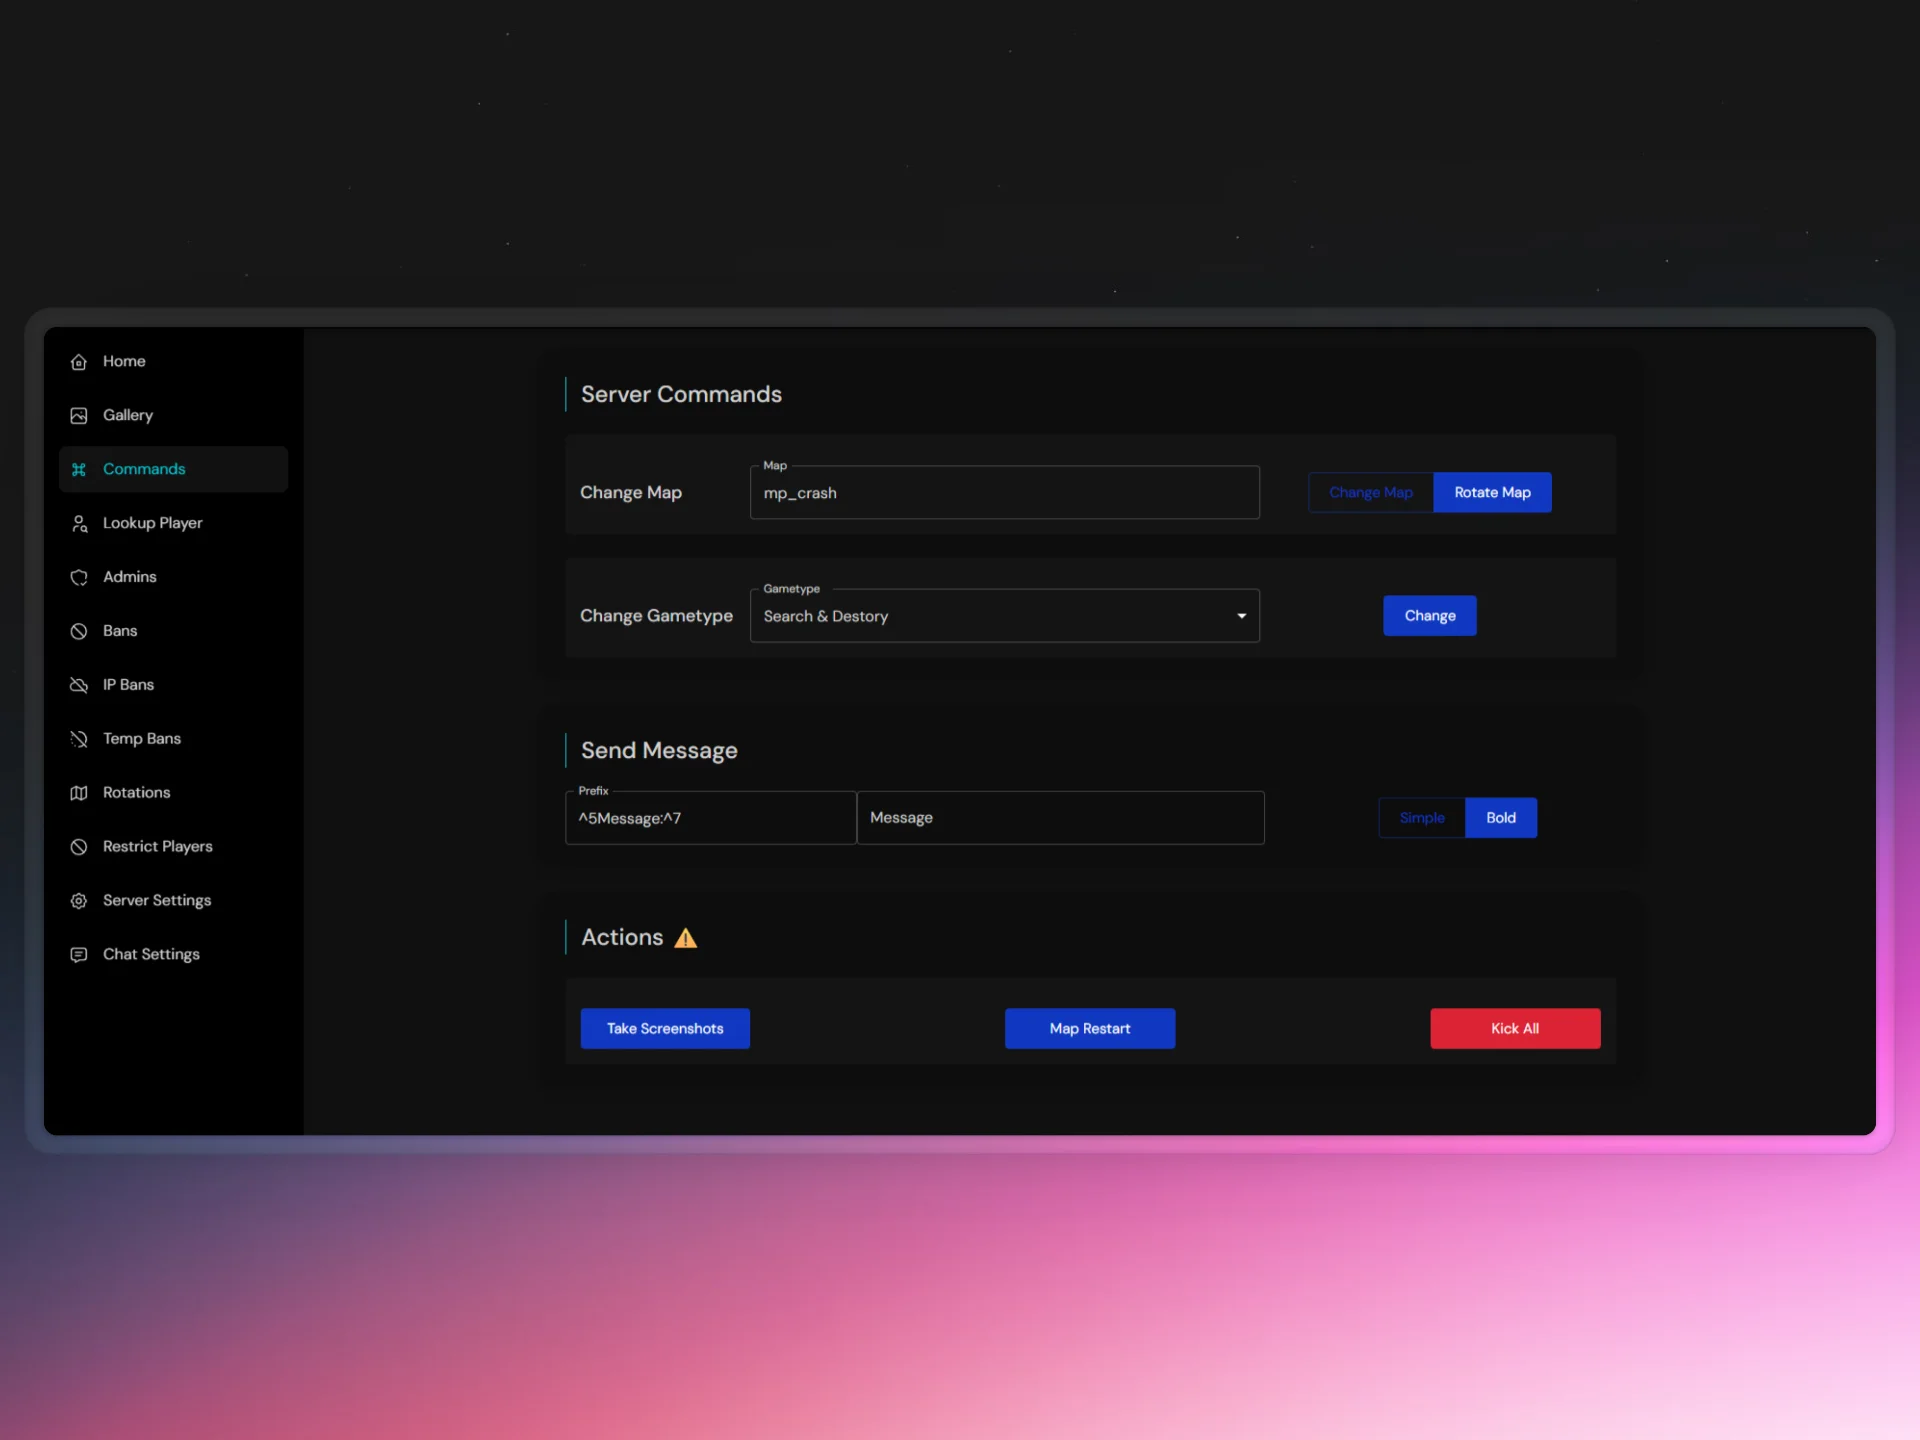The image size is (1920, 1440).
Task: Click the Actions warning triangle icon
Action: coord(685,939)
